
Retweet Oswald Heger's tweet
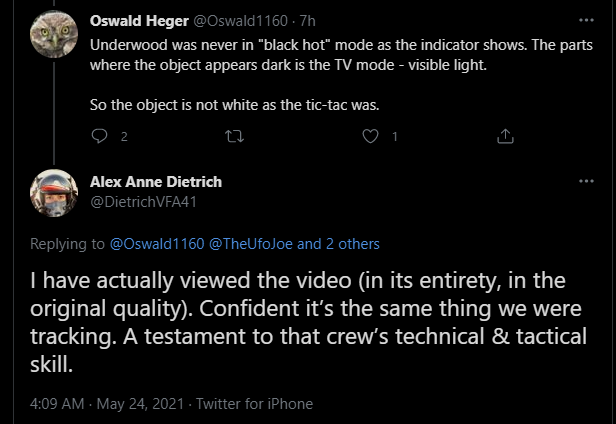point(234,136)
